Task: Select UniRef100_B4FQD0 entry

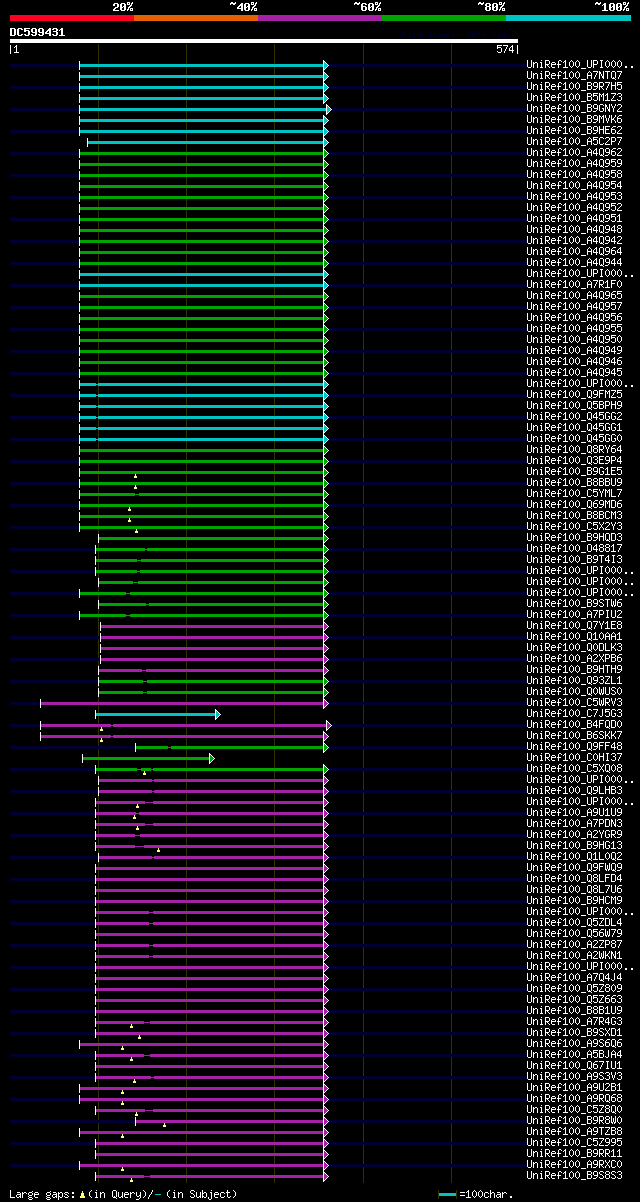Action: 574,724
